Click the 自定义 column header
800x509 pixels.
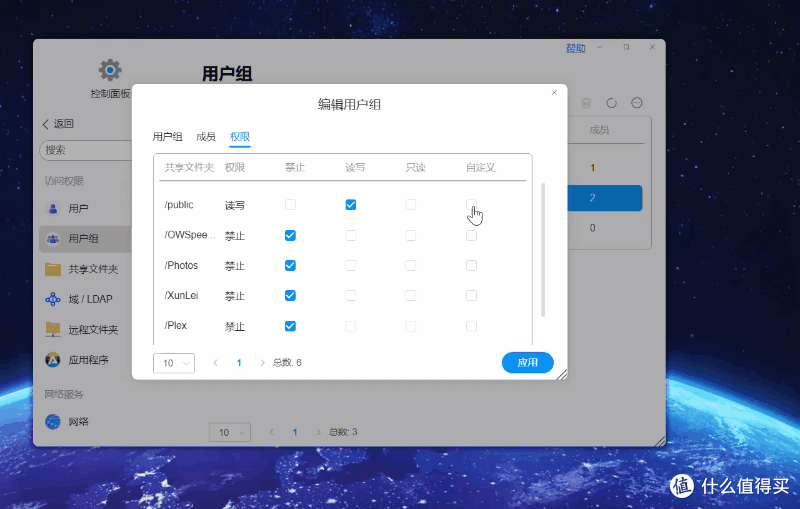click(x=481, y=167)
